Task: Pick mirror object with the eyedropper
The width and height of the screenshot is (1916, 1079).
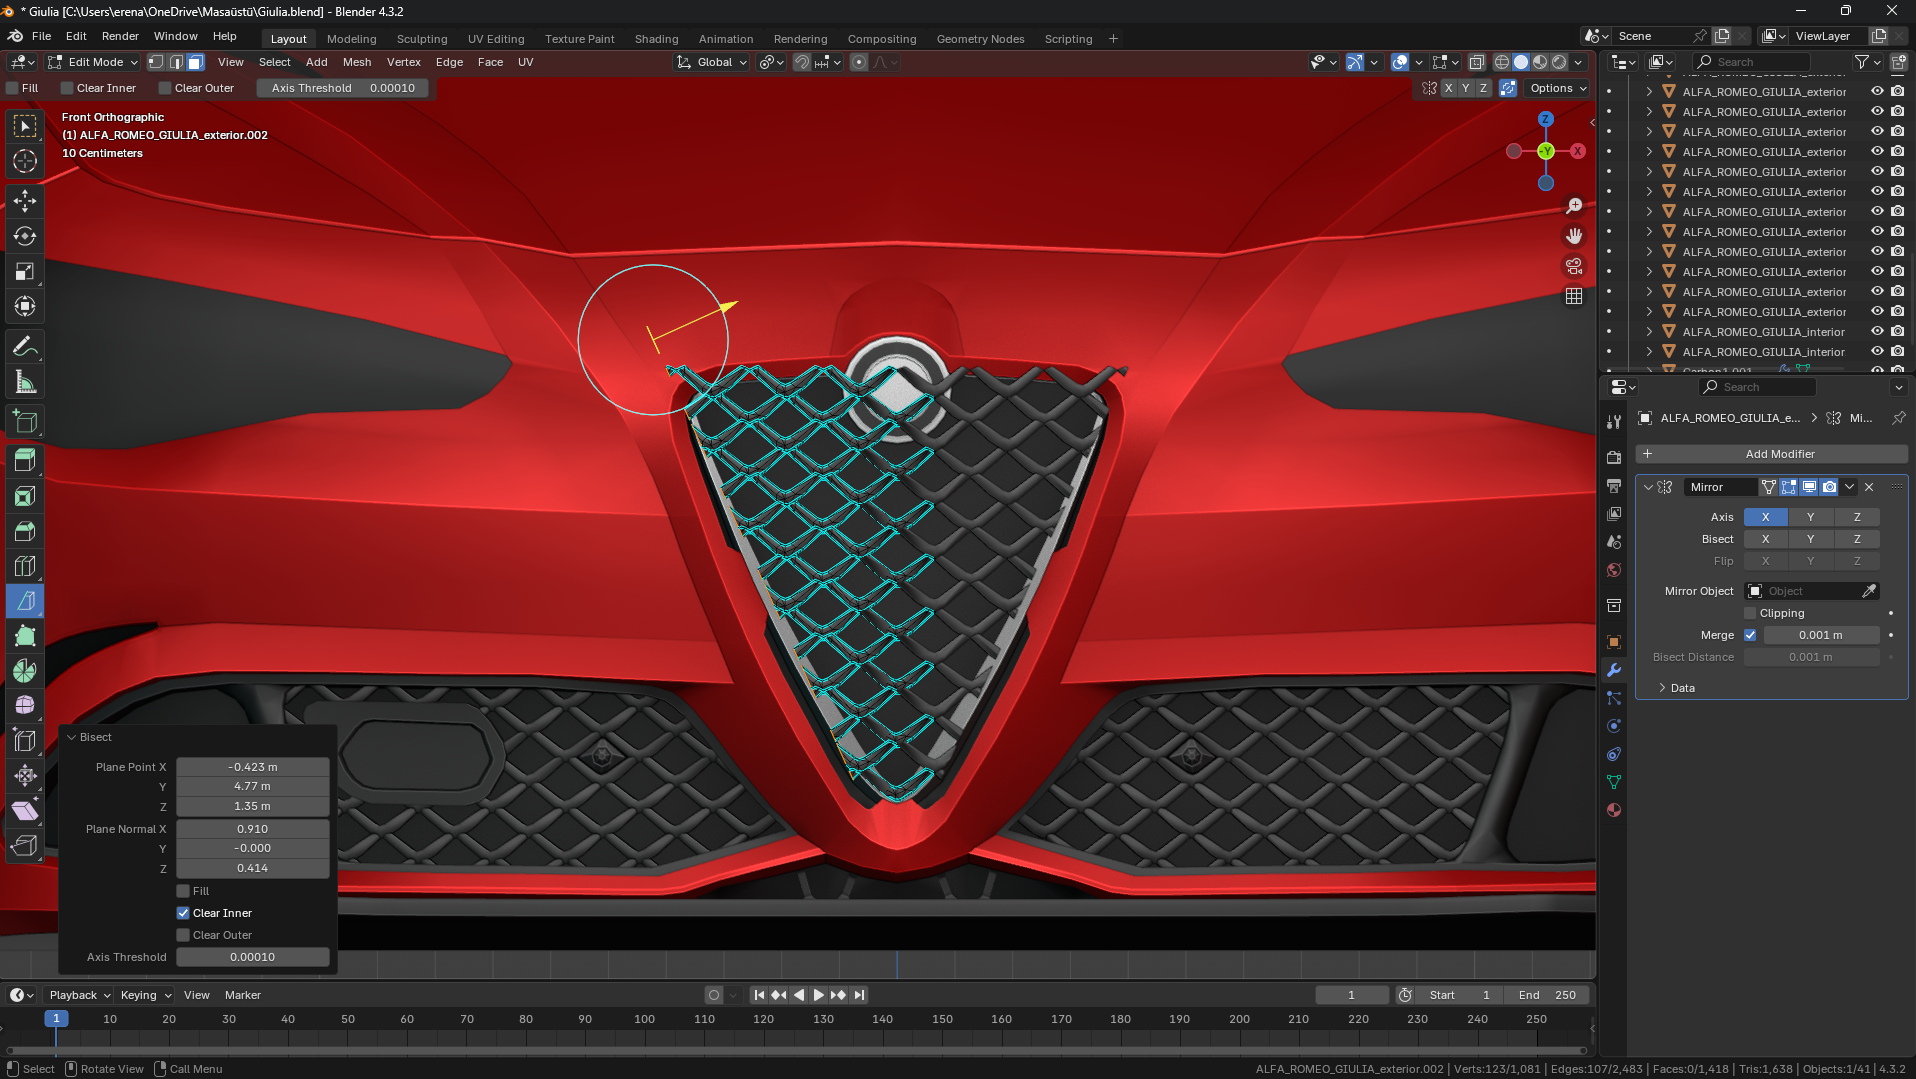Action: coord(1869,591)
